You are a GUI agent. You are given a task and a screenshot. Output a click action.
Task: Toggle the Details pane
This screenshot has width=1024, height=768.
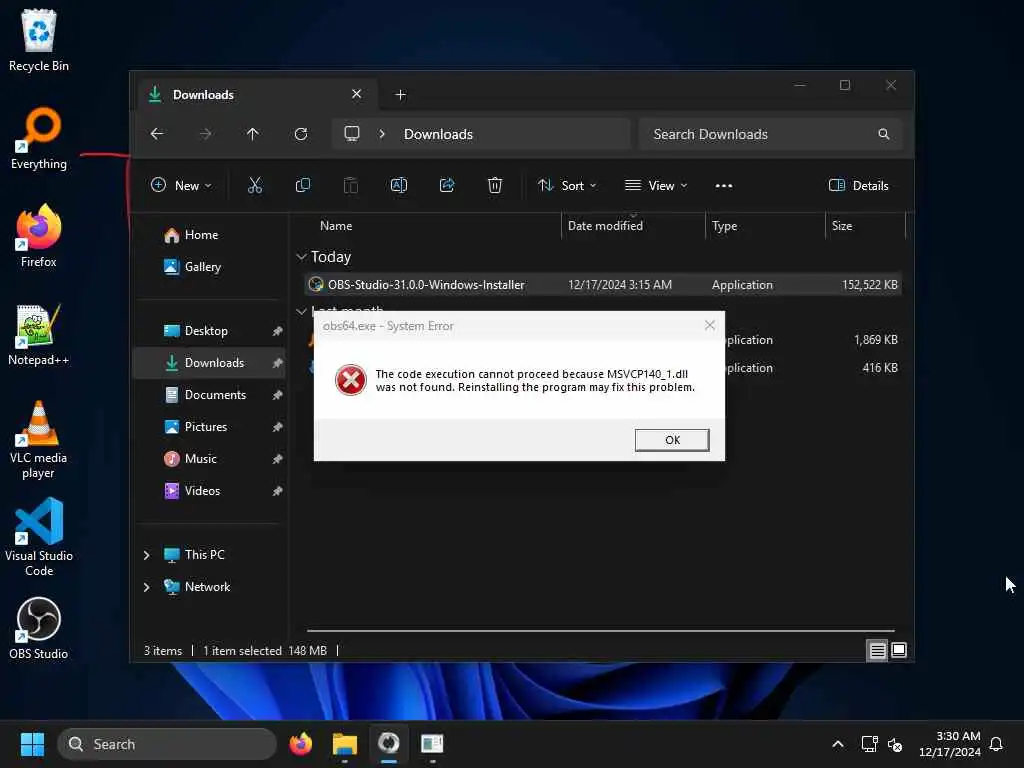(x=858, y=185)
